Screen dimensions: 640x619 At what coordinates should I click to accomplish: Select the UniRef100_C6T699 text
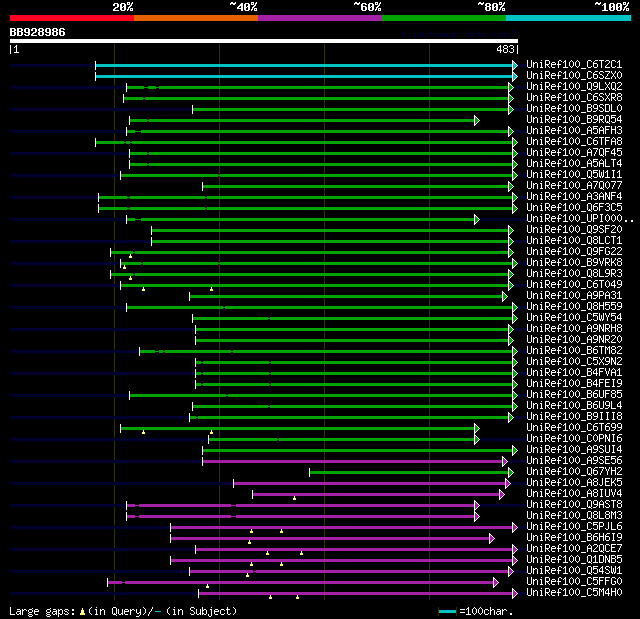click(x=574, y=428)
